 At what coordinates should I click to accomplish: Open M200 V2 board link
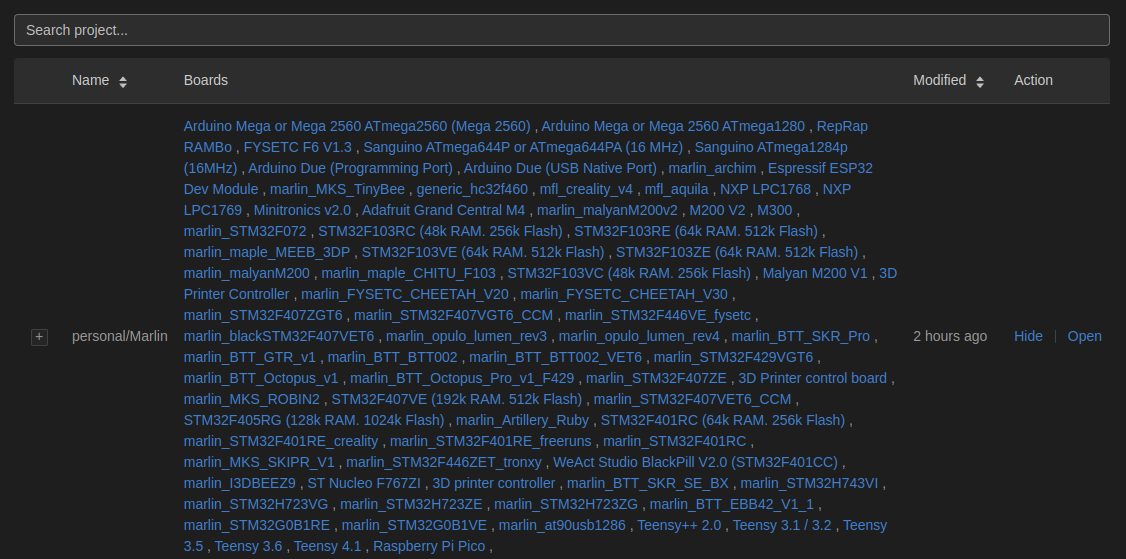717,211
